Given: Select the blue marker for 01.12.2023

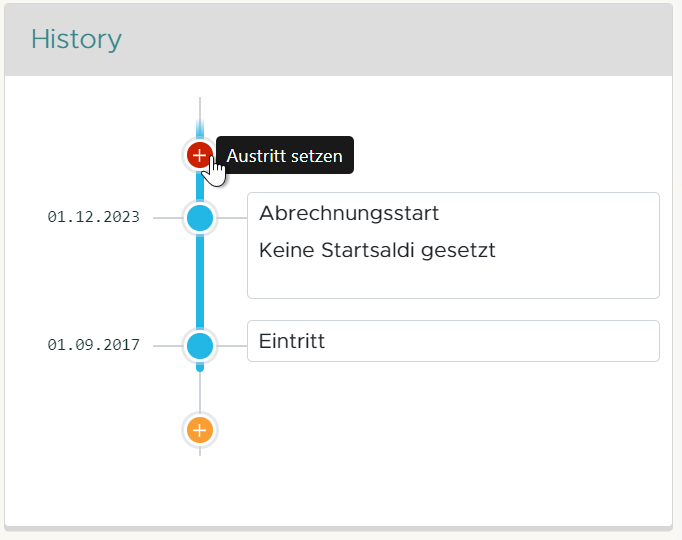Looking at the screenshot, I should click(x=200, y=217).
